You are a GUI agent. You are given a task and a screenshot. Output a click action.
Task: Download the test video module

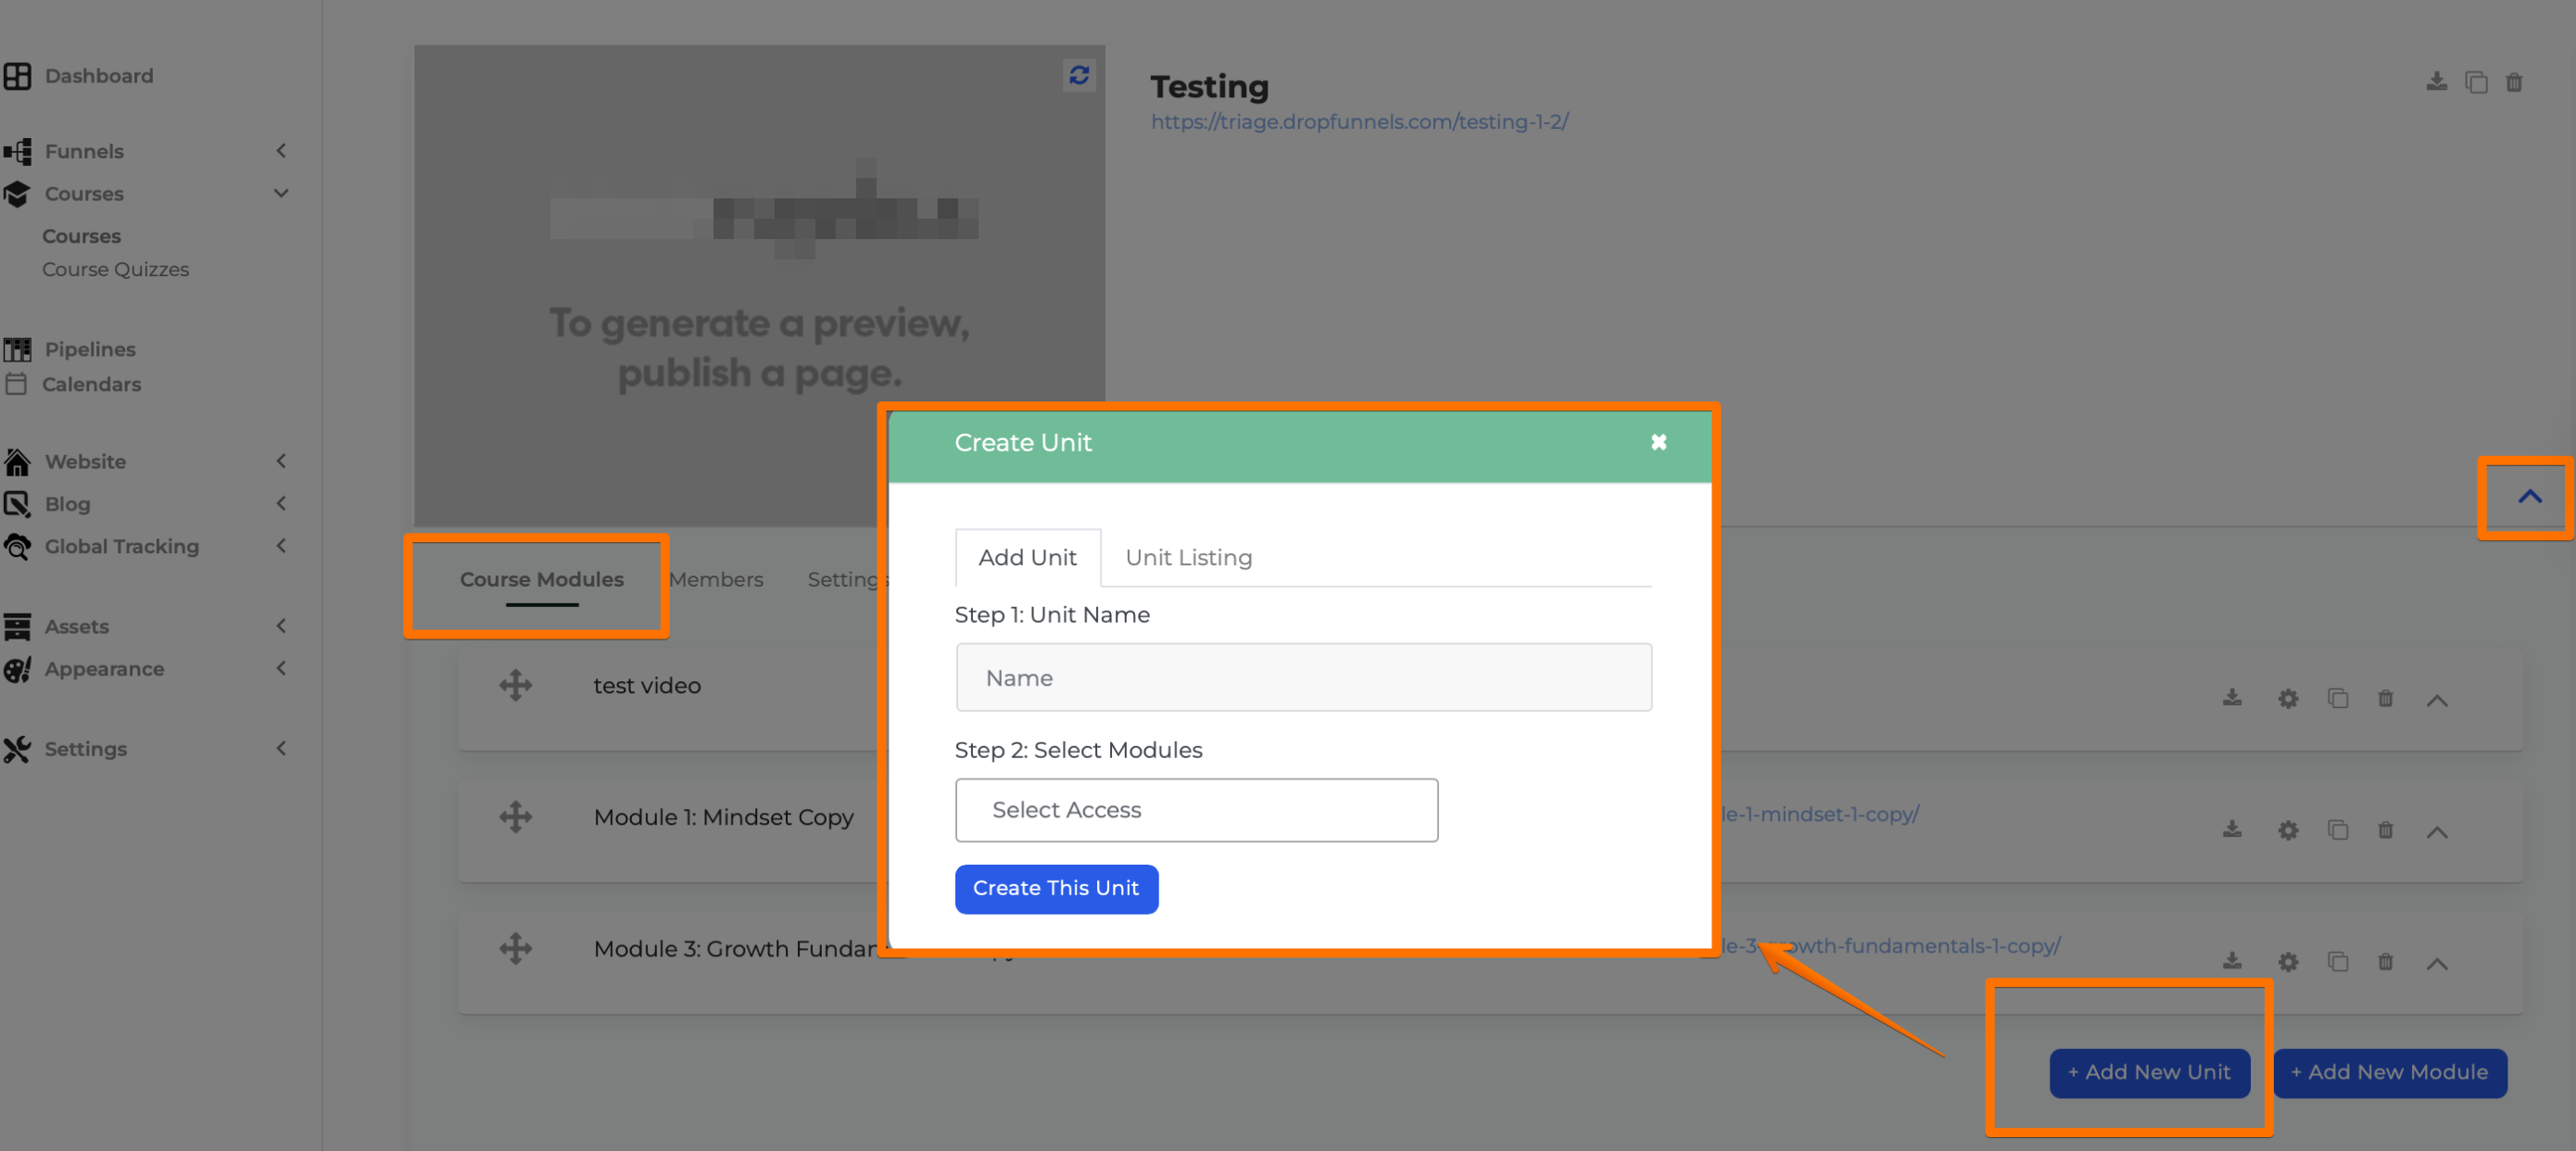pos(2232,698)
